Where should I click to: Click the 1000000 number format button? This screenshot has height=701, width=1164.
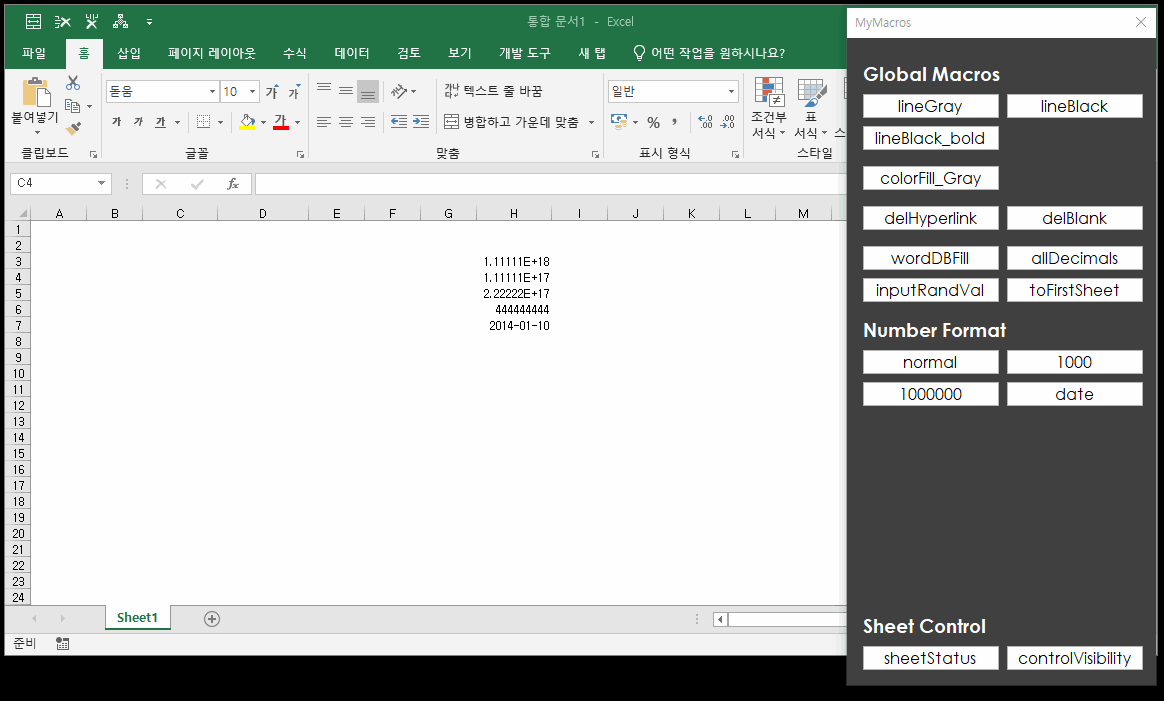click(x=930, y=394)
